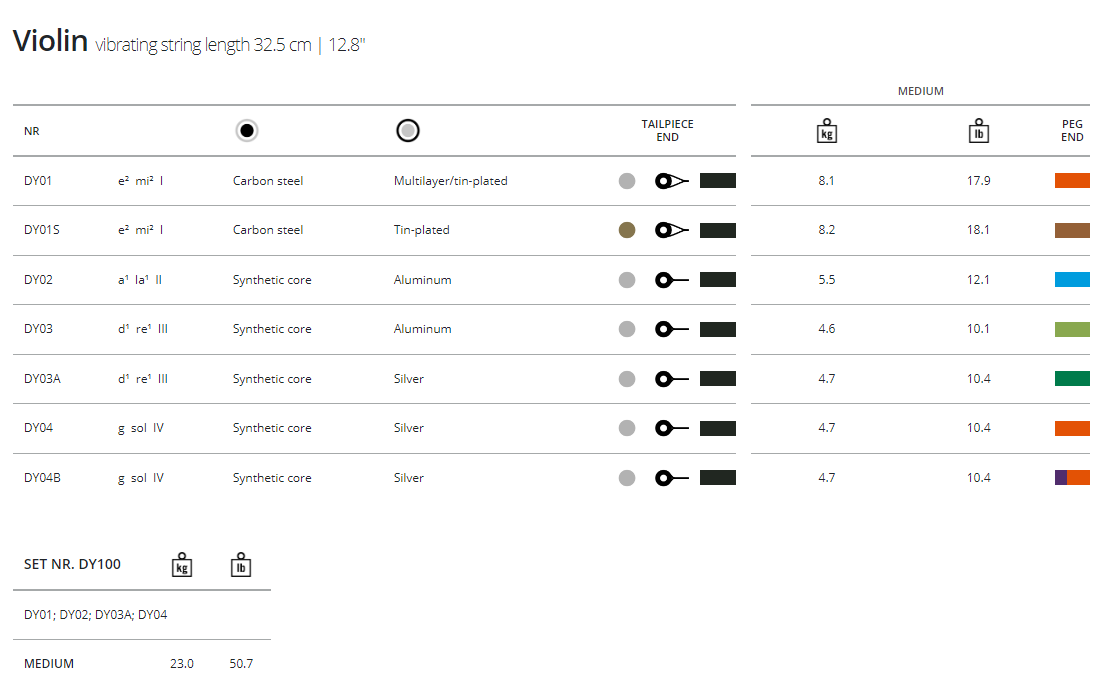Click the purple-orange peg swatch for DY04B
Viewport: 1104px width, 694px height.
click(x=1072, y=478)
